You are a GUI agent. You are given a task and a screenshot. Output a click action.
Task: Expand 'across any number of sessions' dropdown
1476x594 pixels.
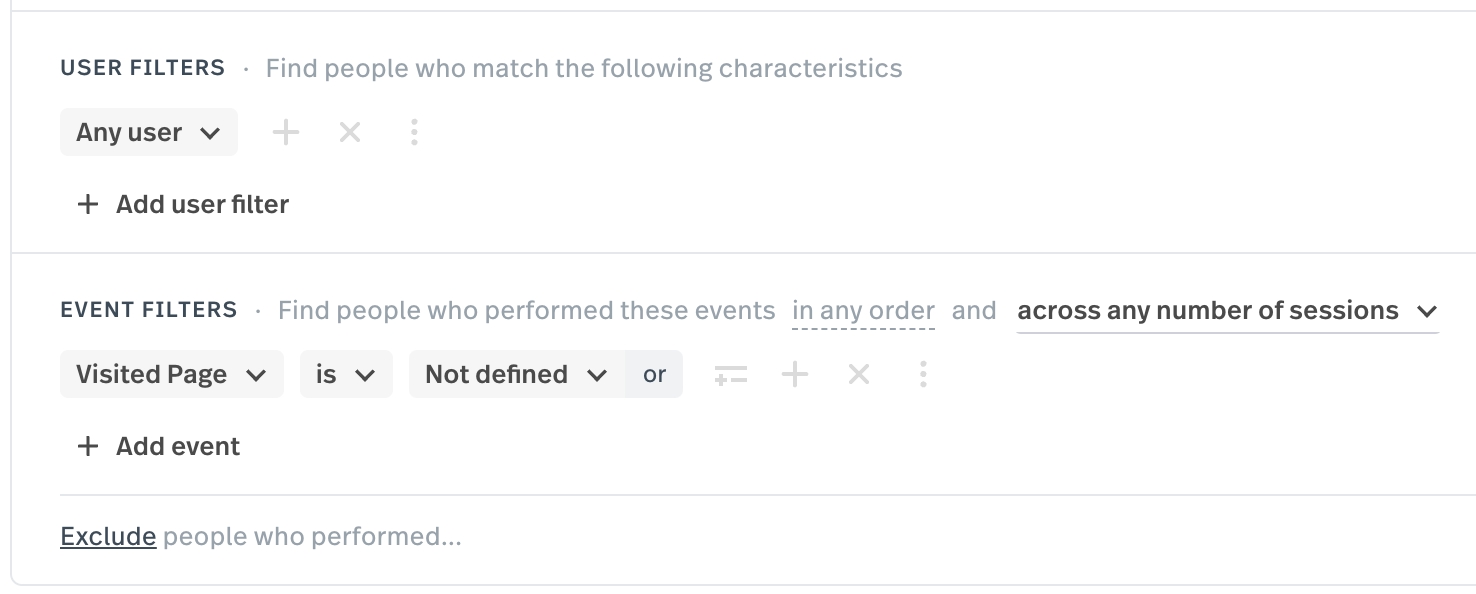click(x=1227, y=311)
